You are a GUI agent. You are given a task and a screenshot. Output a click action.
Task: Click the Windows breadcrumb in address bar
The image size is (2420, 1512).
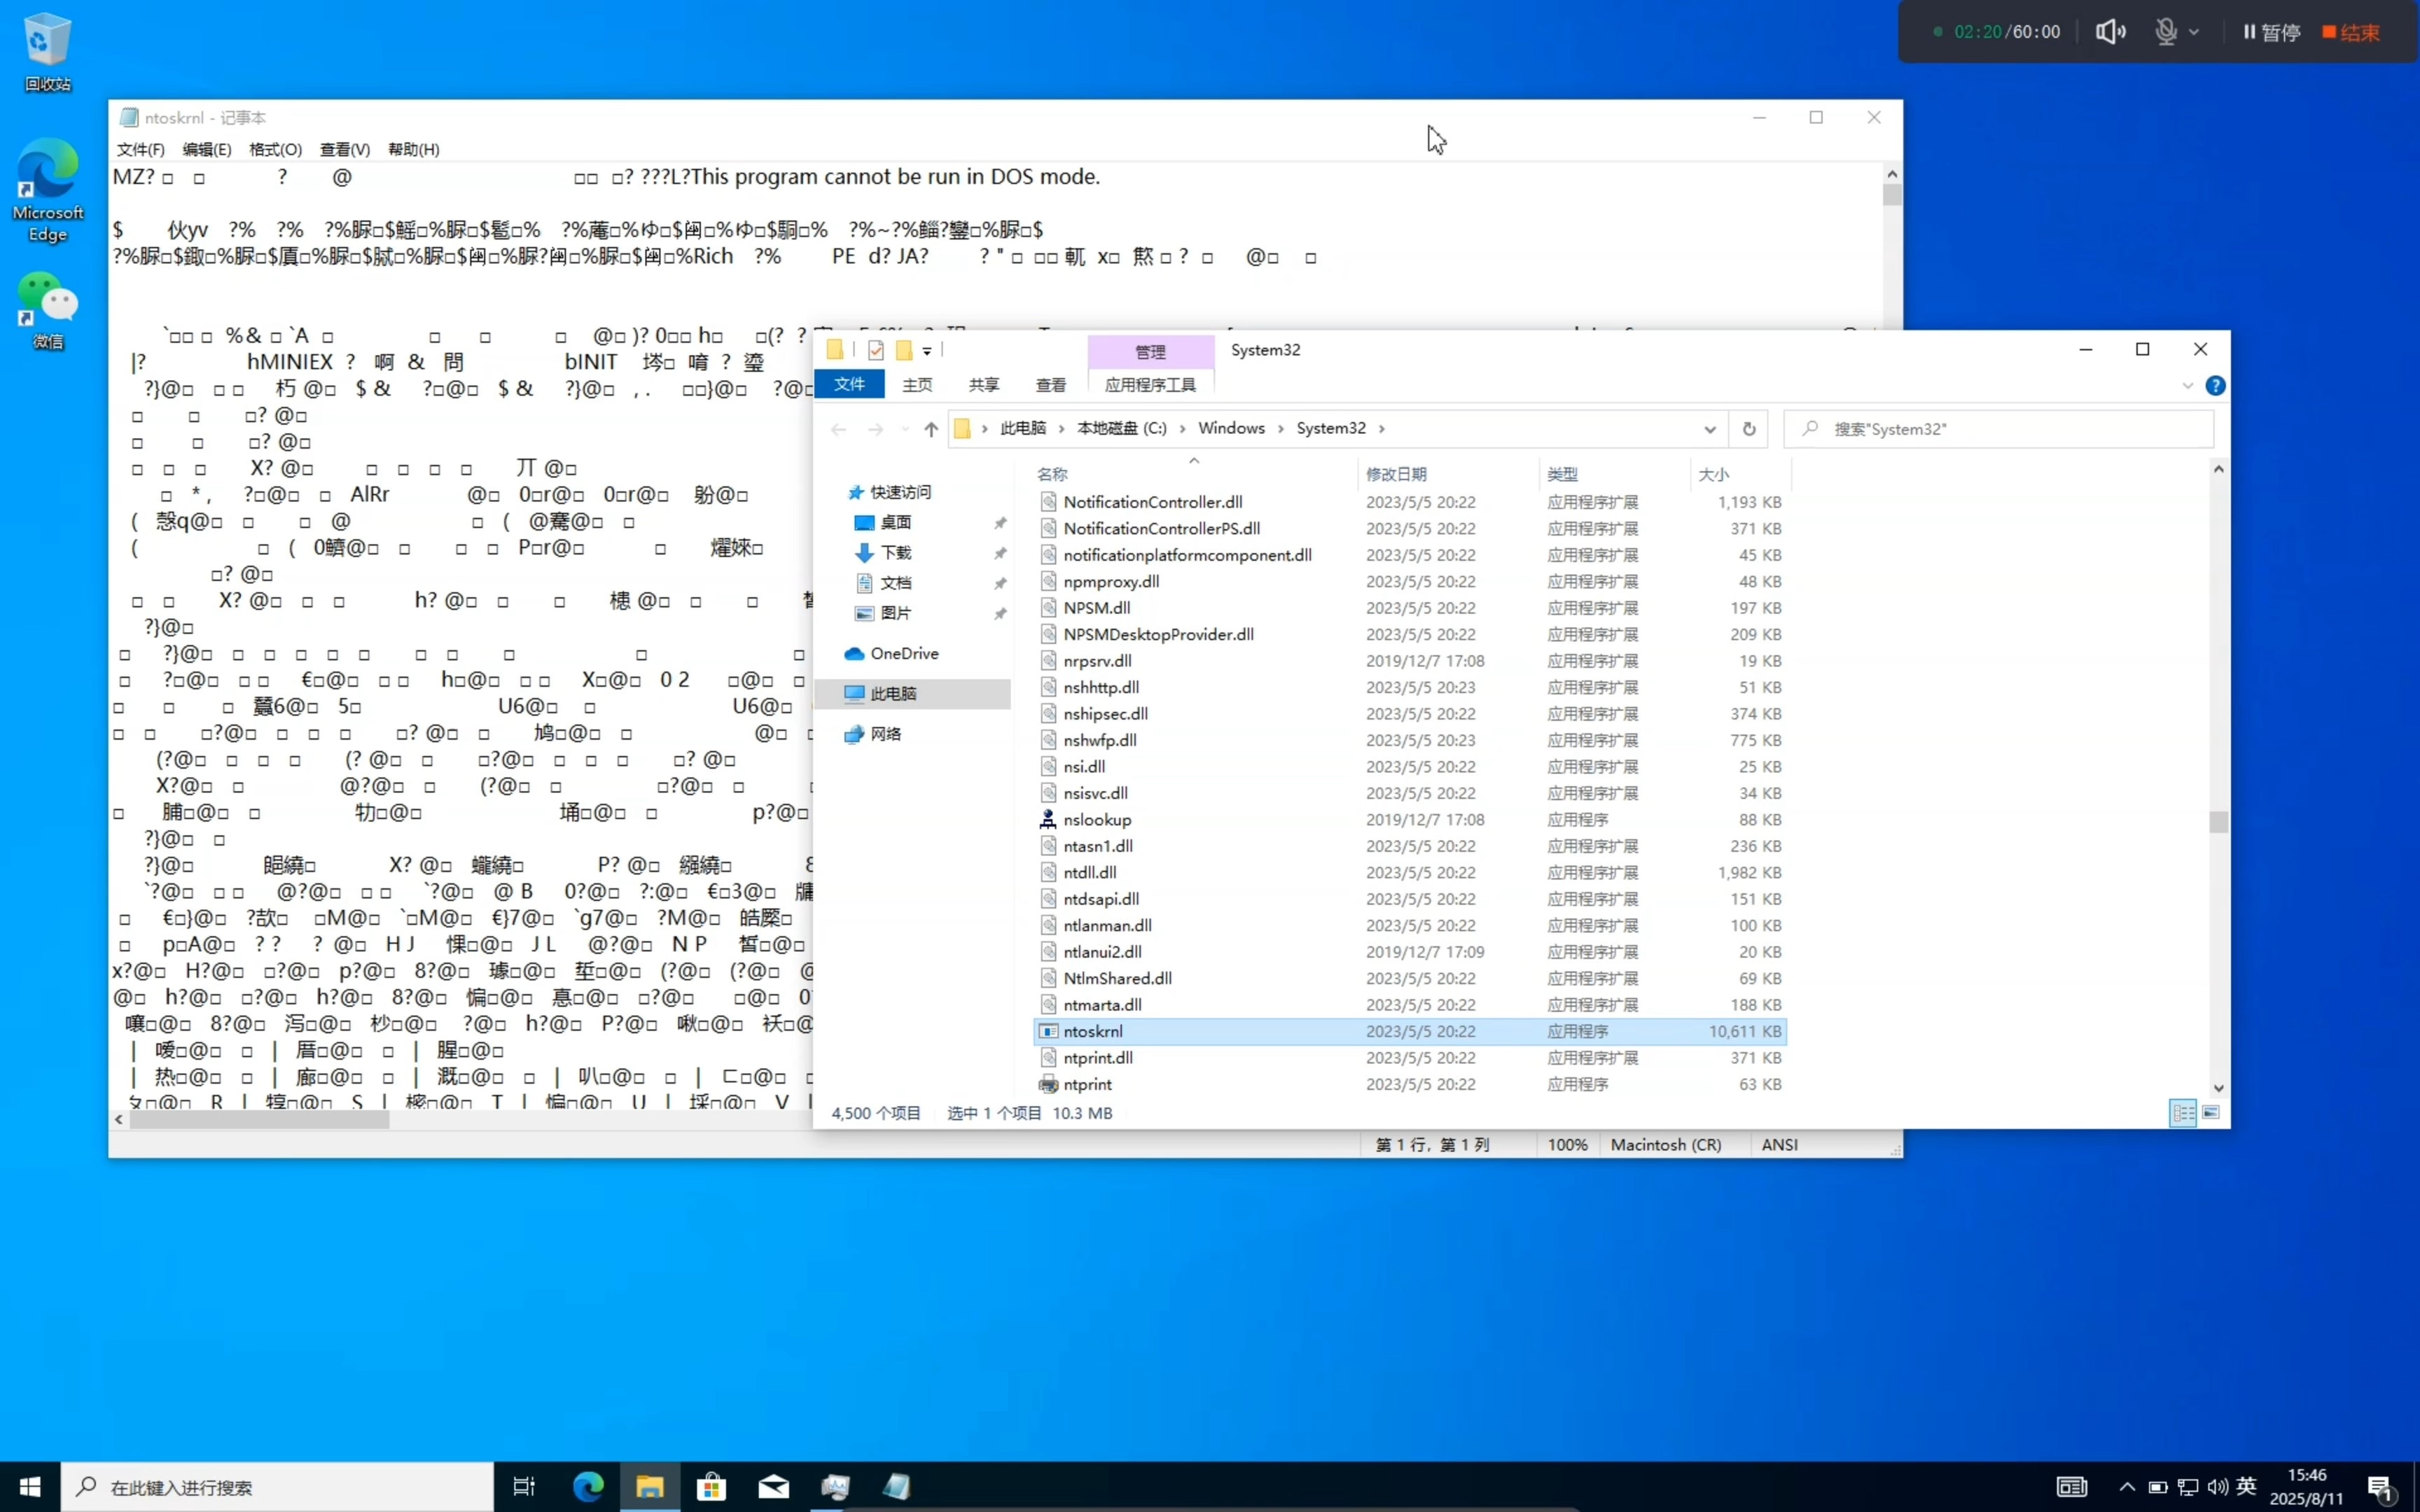point(1231,428)
